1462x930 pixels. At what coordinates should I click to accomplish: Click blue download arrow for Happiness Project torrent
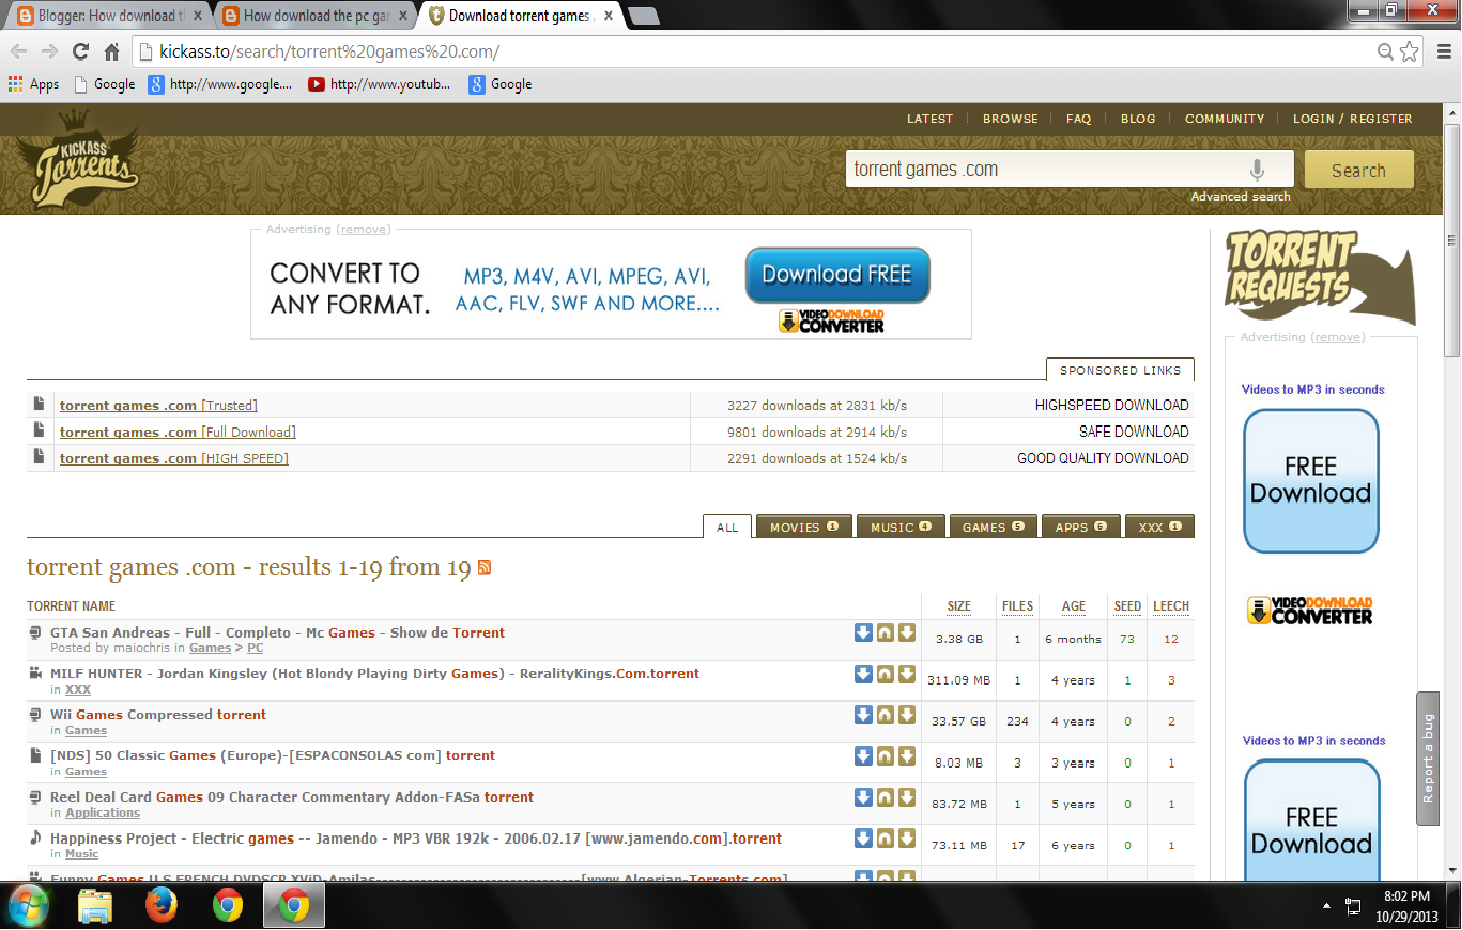click(864, 838)
